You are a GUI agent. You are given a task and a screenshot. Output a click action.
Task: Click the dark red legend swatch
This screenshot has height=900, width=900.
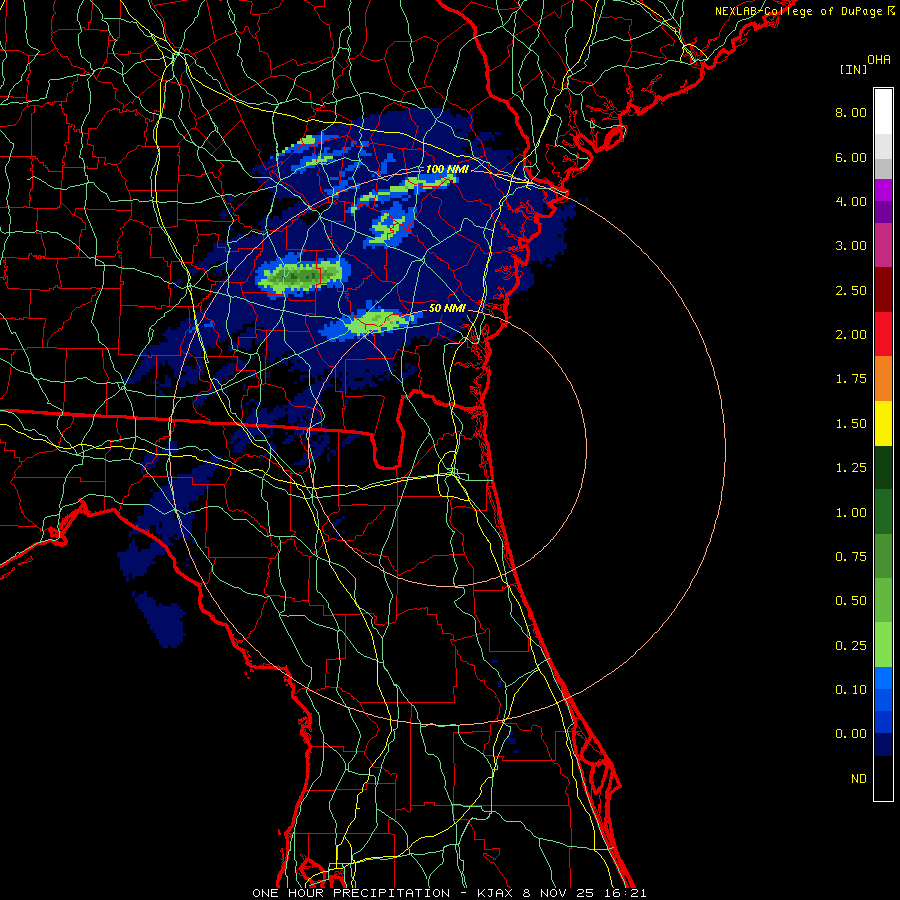pos(883,290)
